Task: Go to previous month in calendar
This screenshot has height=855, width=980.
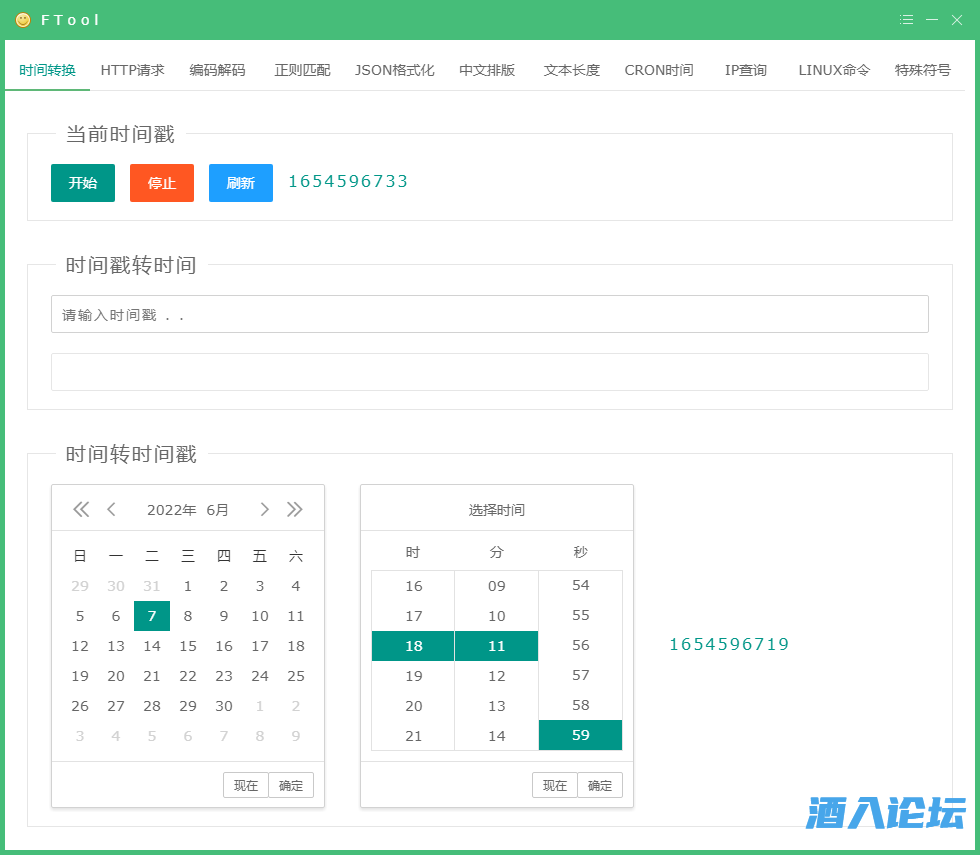Action: tap(111, 509)
